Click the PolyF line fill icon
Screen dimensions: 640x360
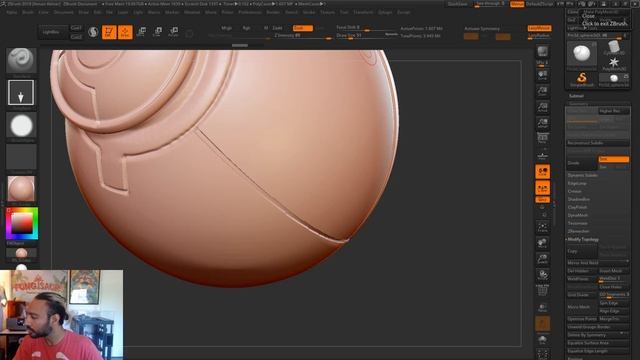tap(542, 291)
